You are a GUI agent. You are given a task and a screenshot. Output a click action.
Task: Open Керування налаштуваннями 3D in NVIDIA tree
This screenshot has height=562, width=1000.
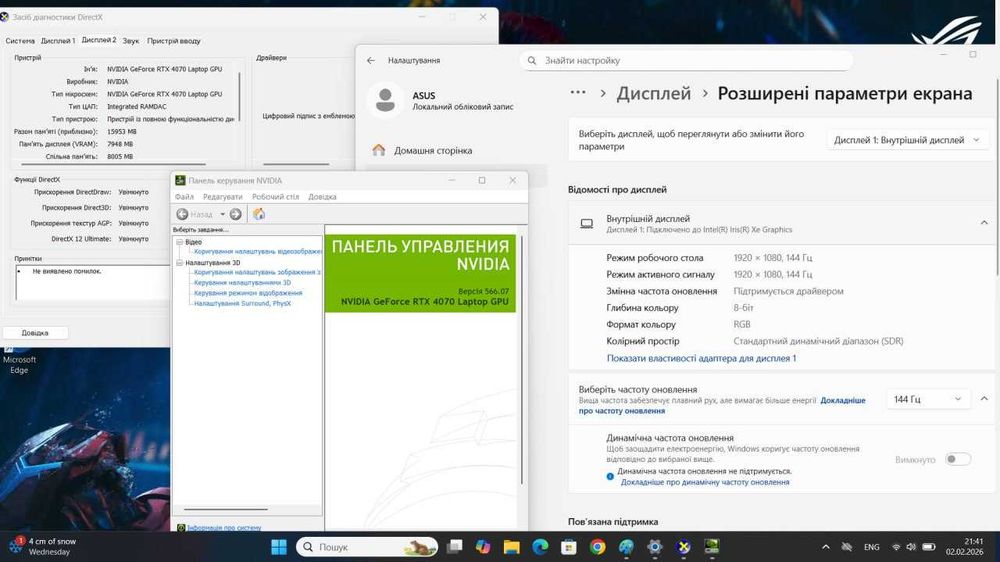click(242, 283)
